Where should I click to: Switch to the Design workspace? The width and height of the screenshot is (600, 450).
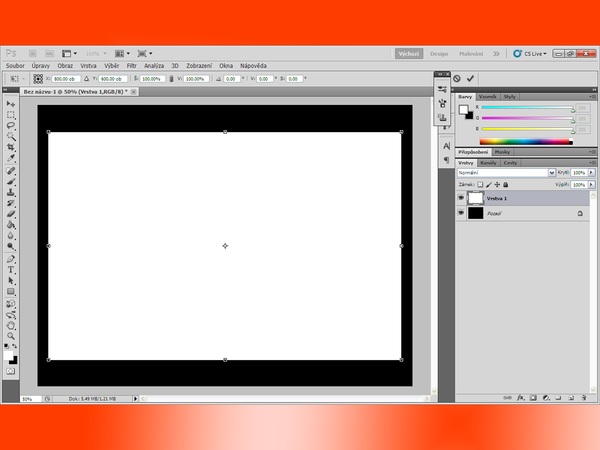(439, 53)
